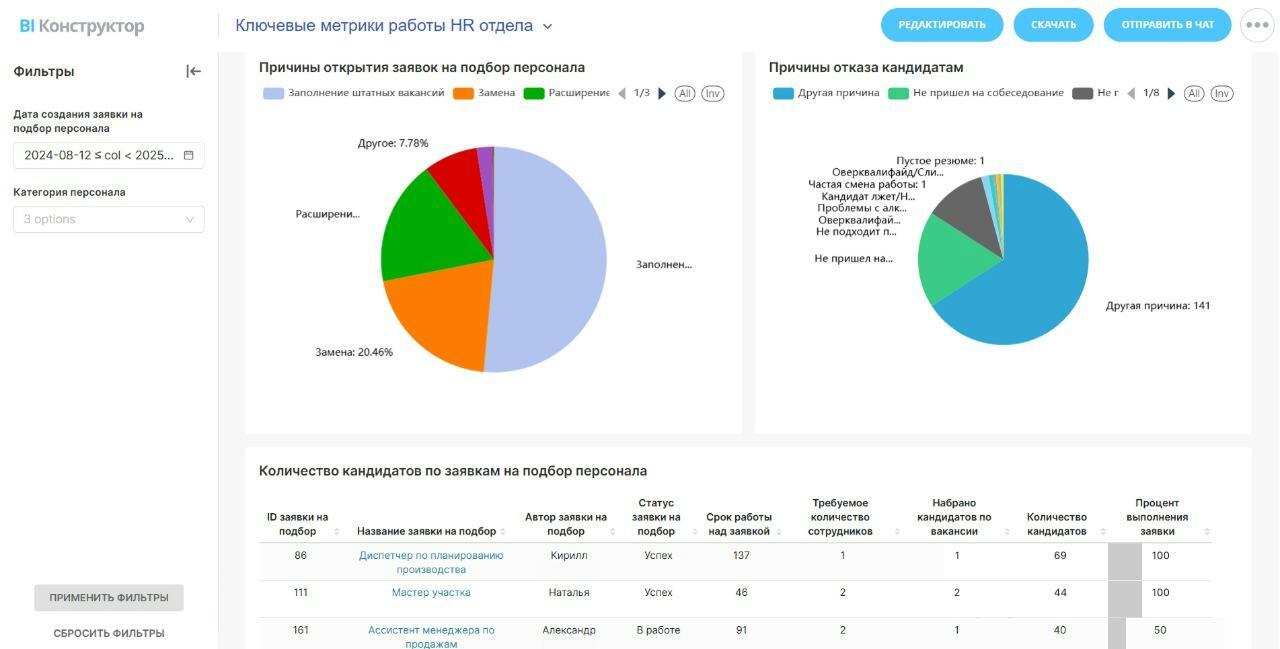
Task: Click РЕДАКТИРОВАТЬ button
Action: 942,25
